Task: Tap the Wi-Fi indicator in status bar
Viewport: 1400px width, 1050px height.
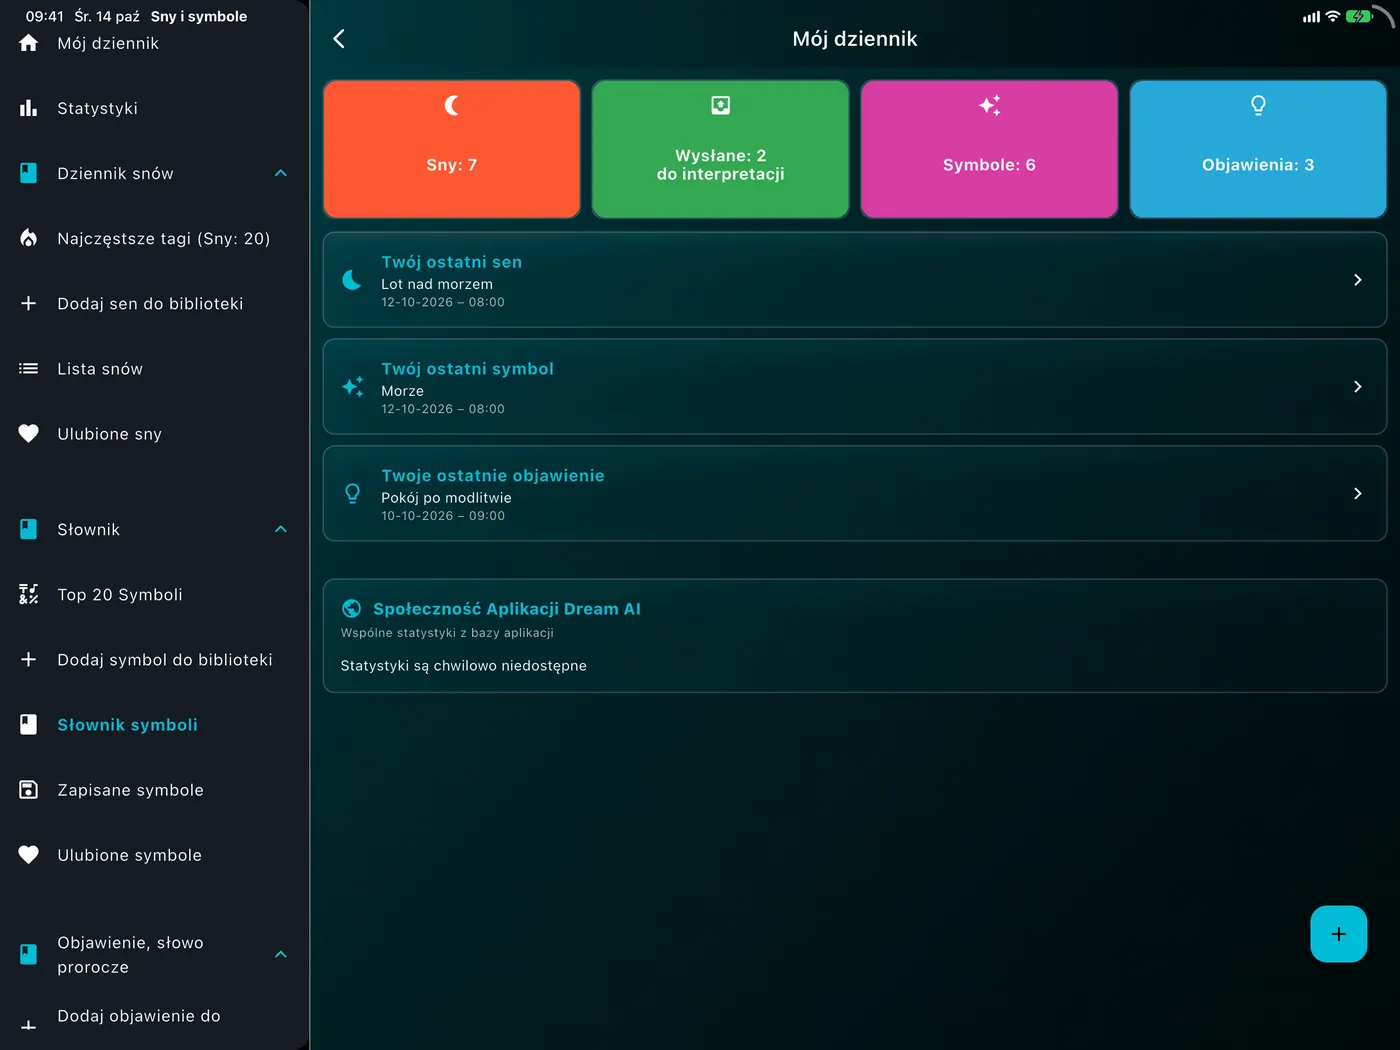Action: [1332, 16]
